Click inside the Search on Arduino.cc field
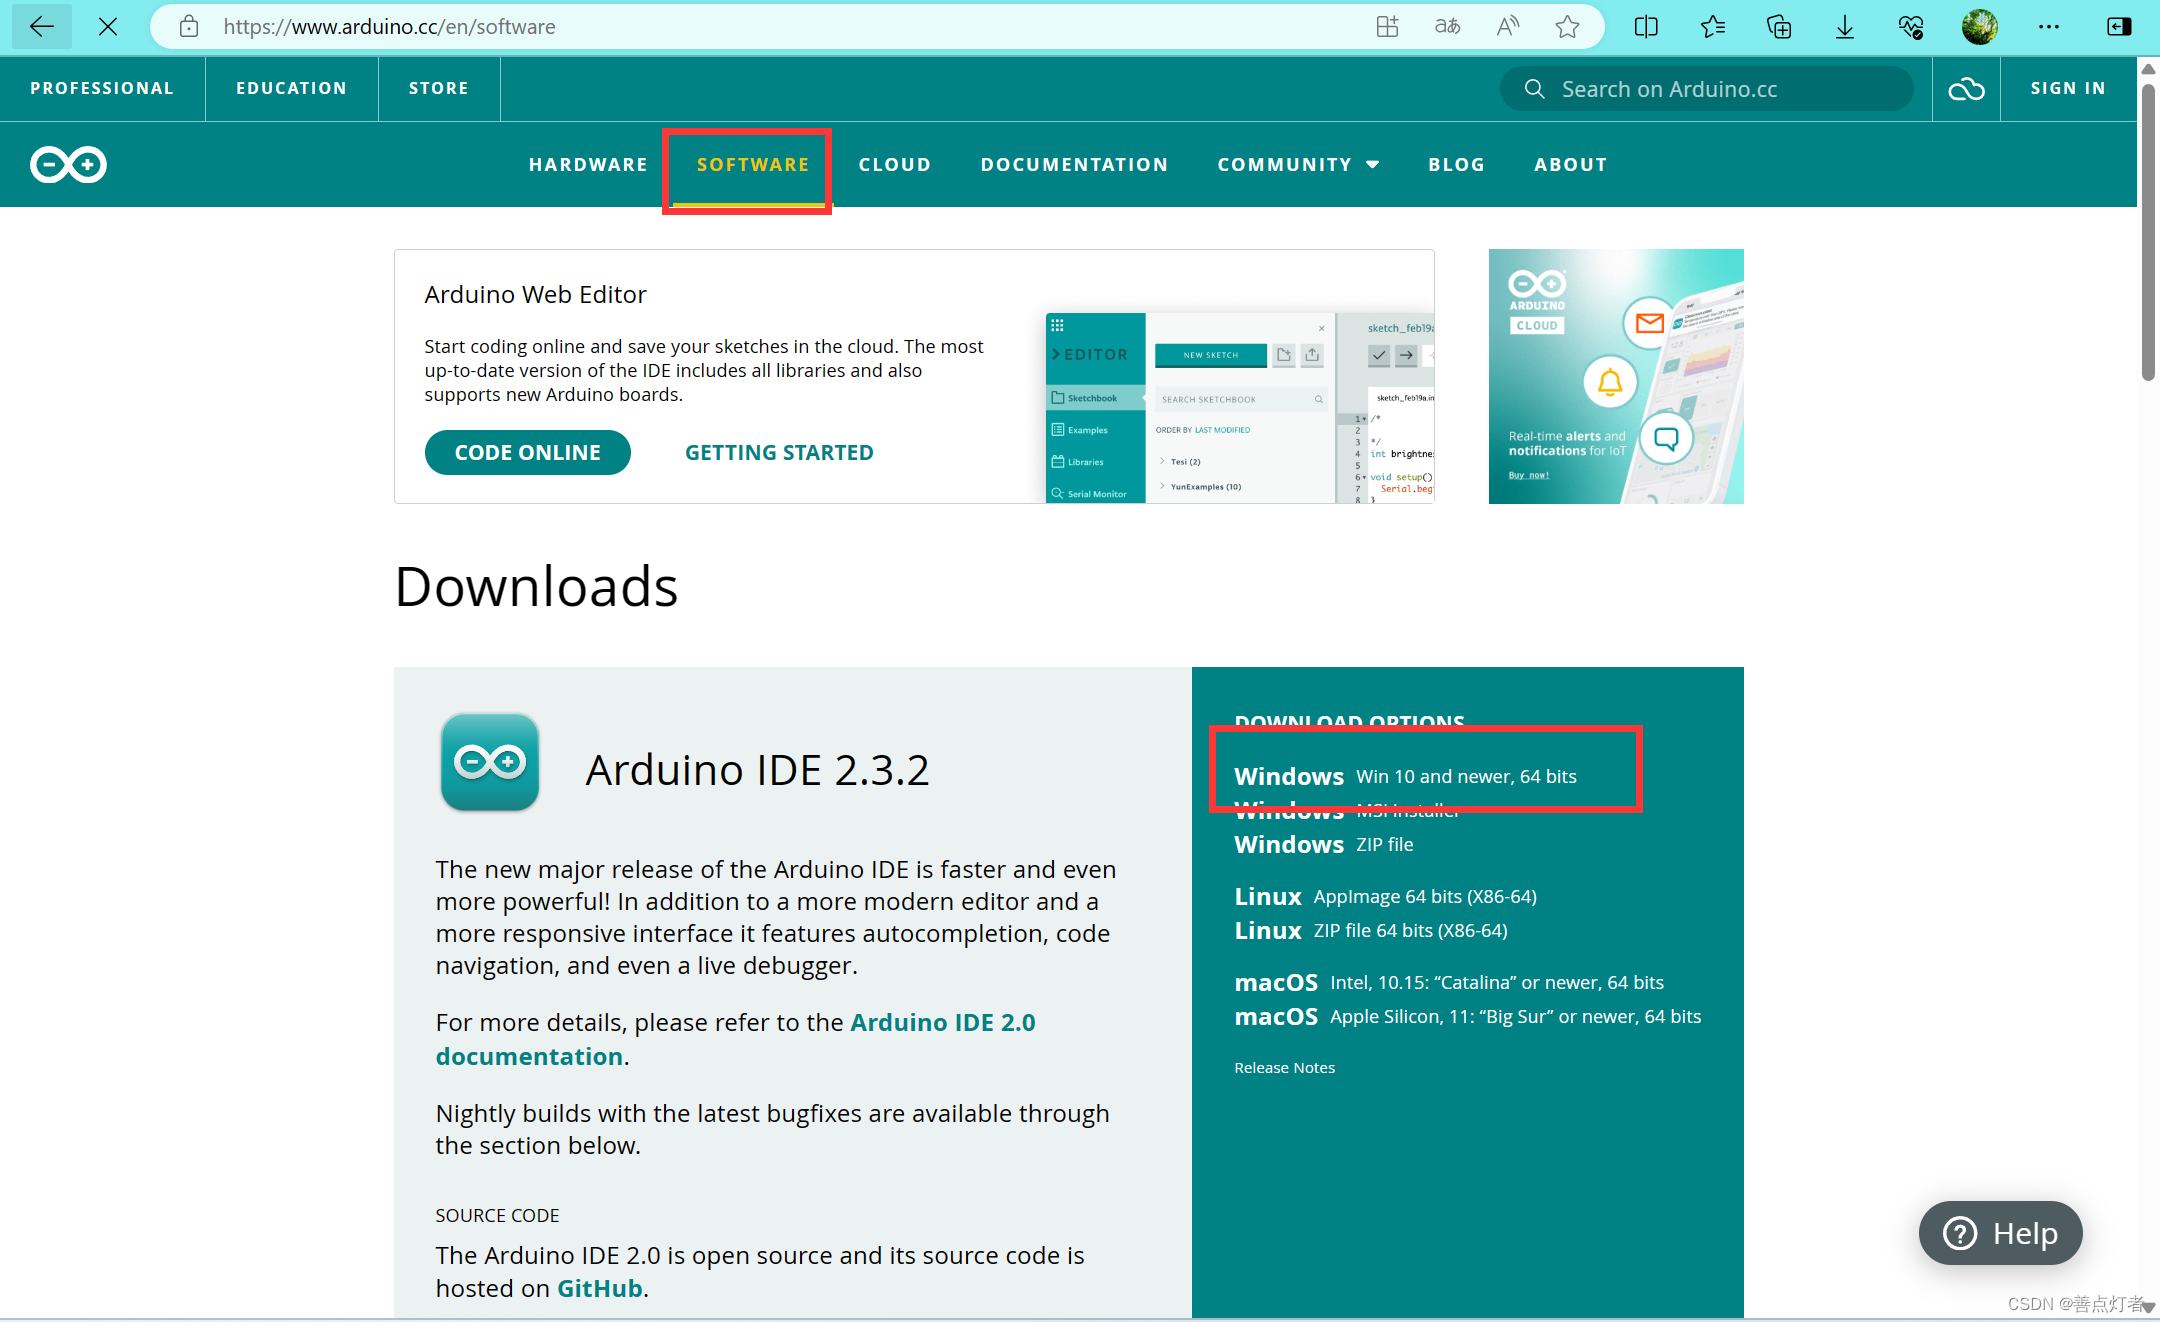This screenshot has width=2160, height=1322. [1700, 88]
